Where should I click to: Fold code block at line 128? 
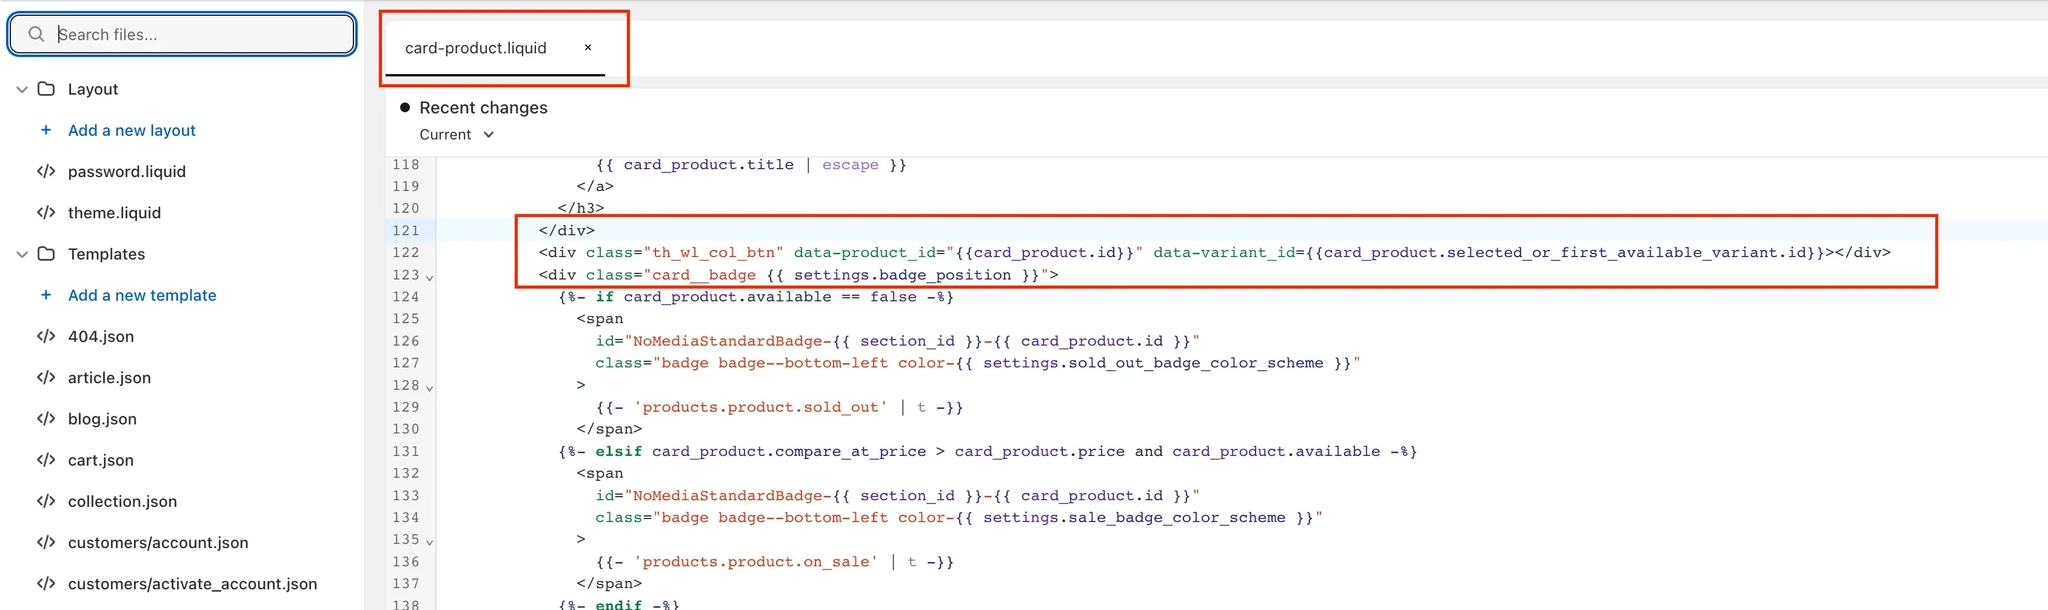430,387
